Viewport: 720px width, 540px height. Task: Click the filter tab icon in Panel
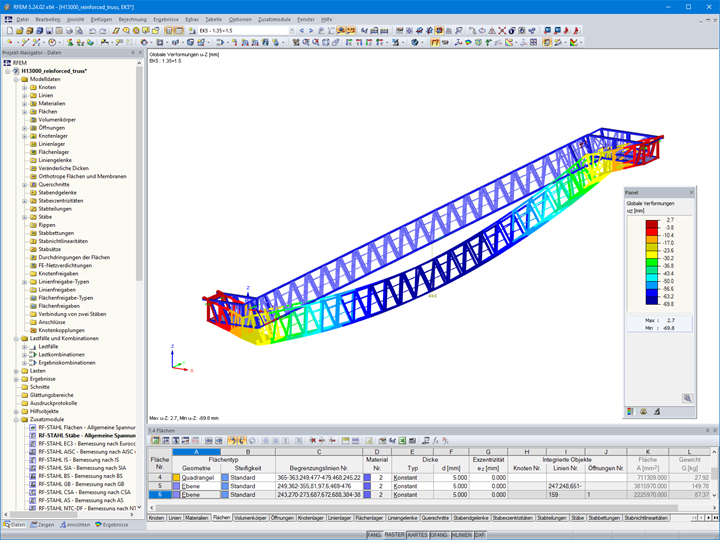pyautogui.click(x=657, y=412)
